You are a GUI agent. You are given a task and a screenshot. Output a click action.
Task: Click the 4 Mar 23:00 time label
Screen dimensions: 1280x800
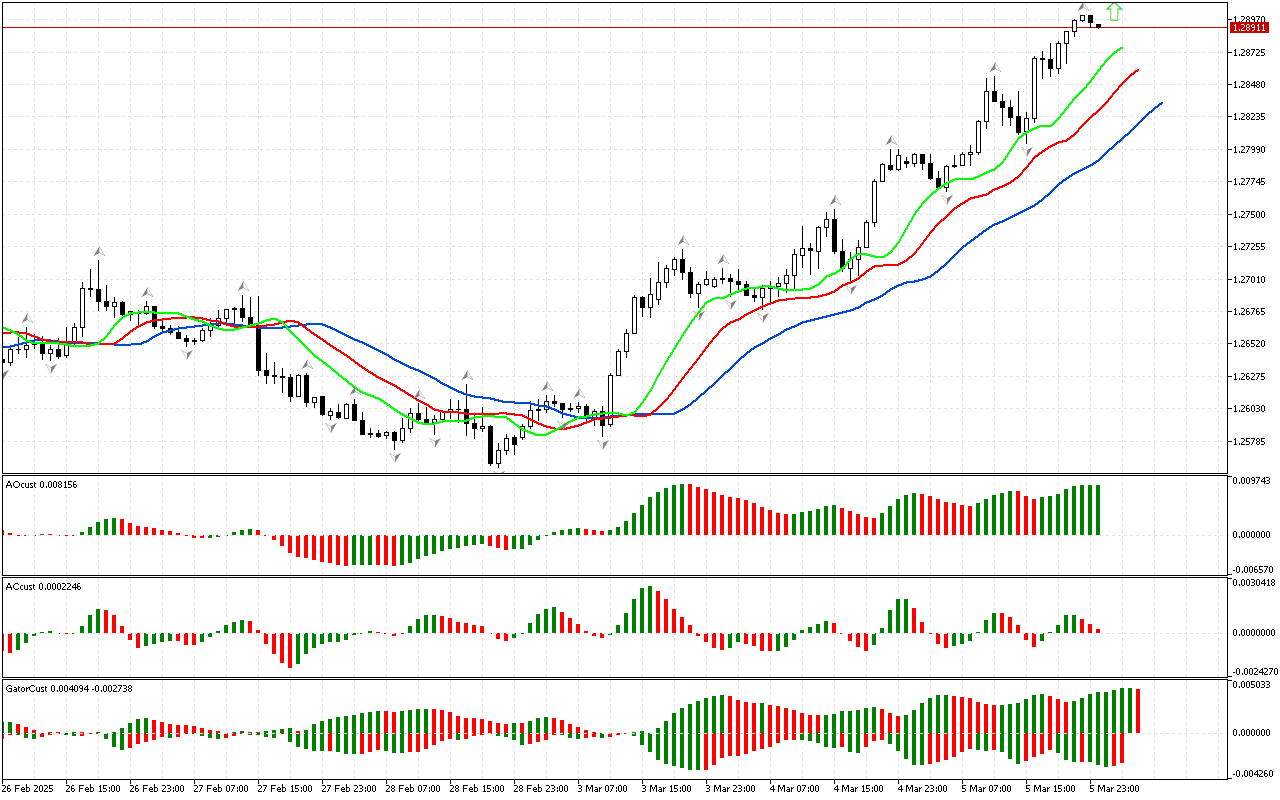(924, 789)
